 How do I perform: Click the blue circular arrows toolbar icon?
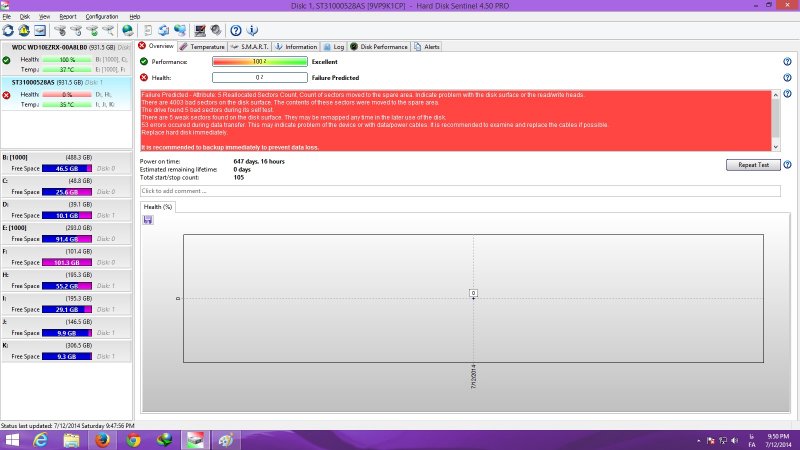pos(164,31)
